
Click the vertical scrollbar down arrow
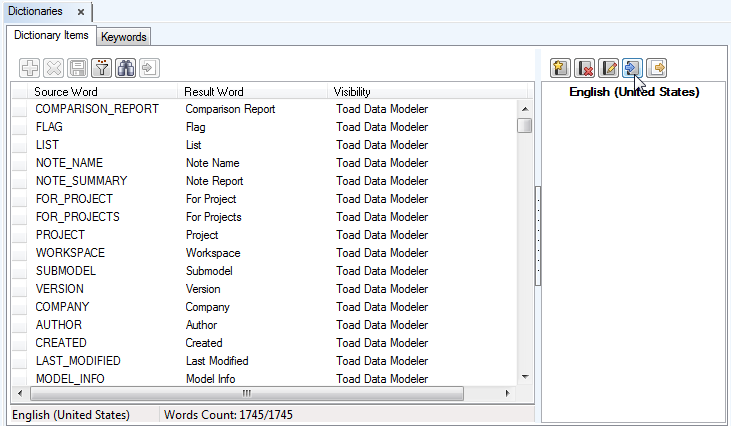(x=524, y=376)
